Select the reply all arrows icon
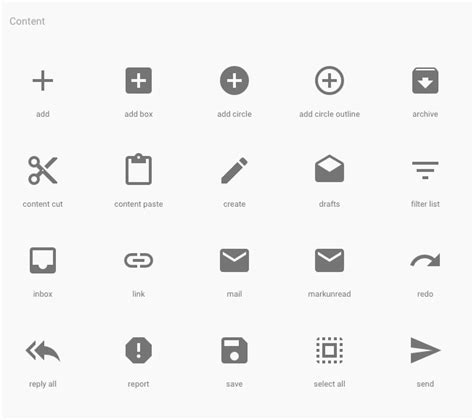 [43, 351]
